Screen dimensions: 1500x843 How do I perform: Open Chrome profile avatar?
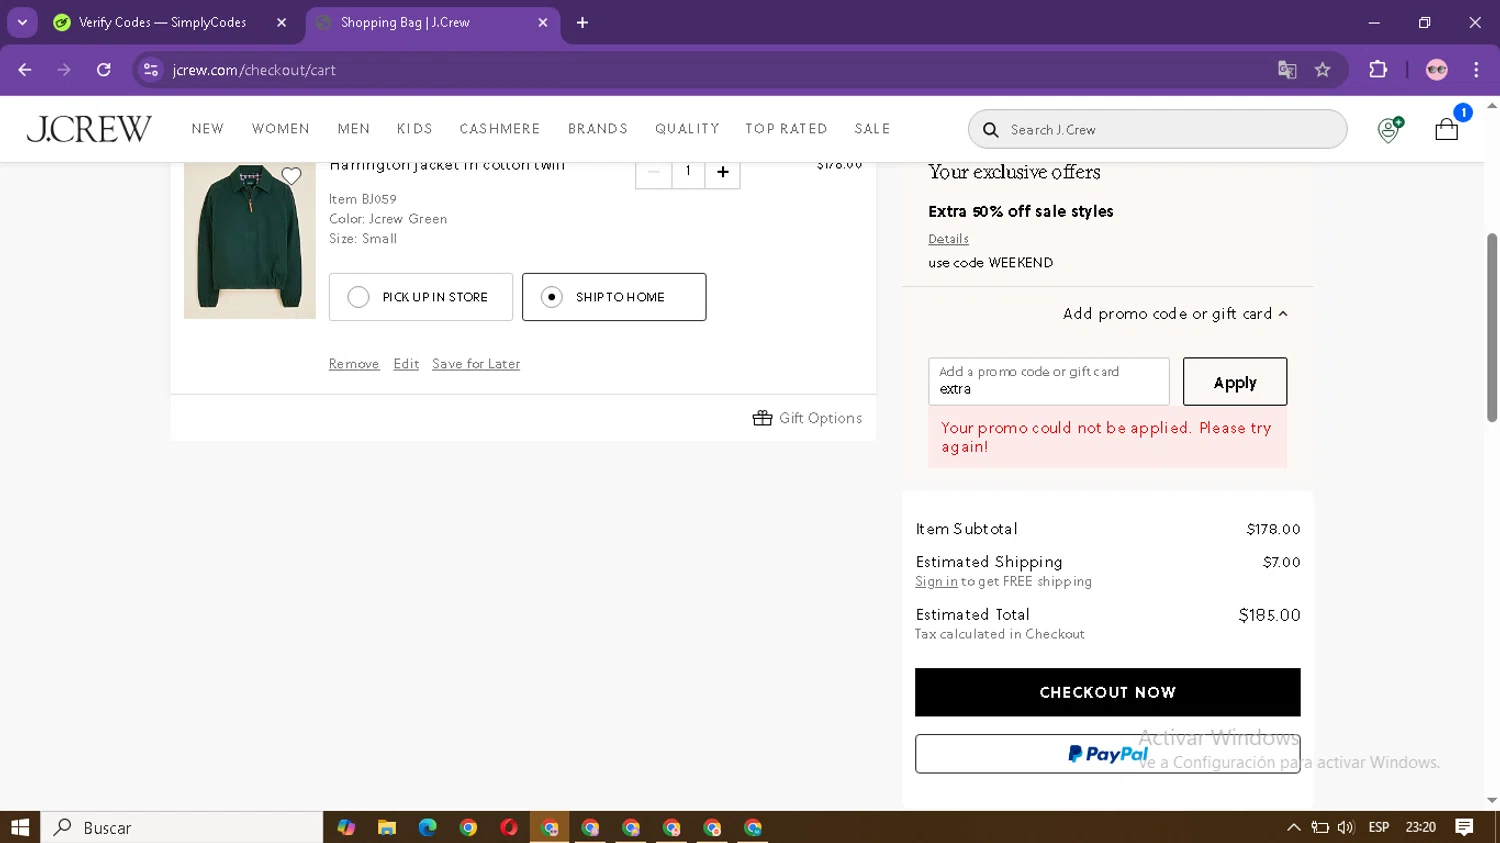(x=1437, y=70)
